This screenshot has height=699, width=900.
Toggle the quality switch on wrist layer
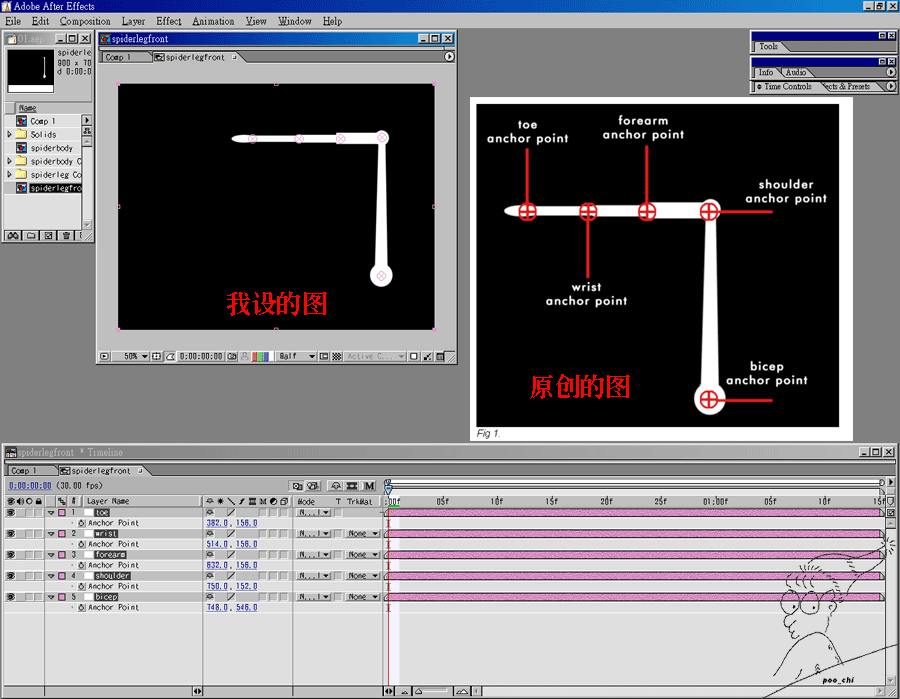[231, 534]
